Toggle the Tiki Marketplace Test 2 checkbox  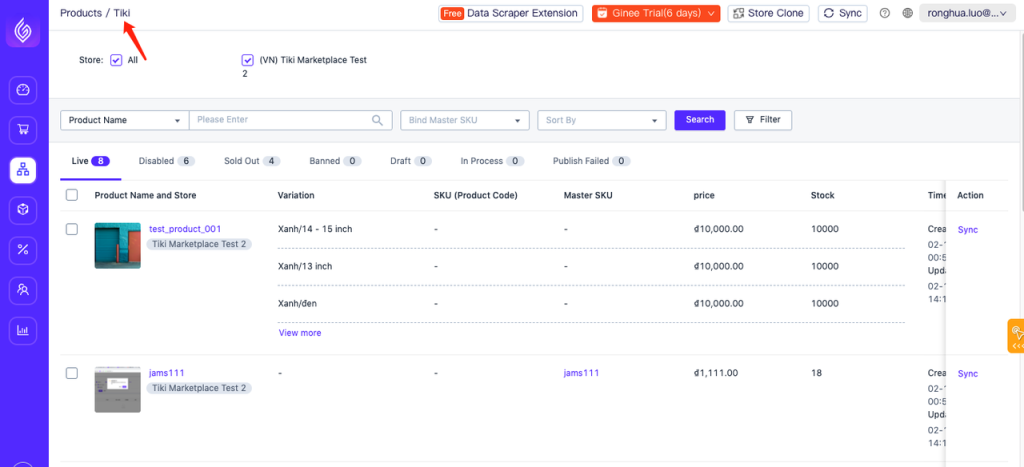248,60
